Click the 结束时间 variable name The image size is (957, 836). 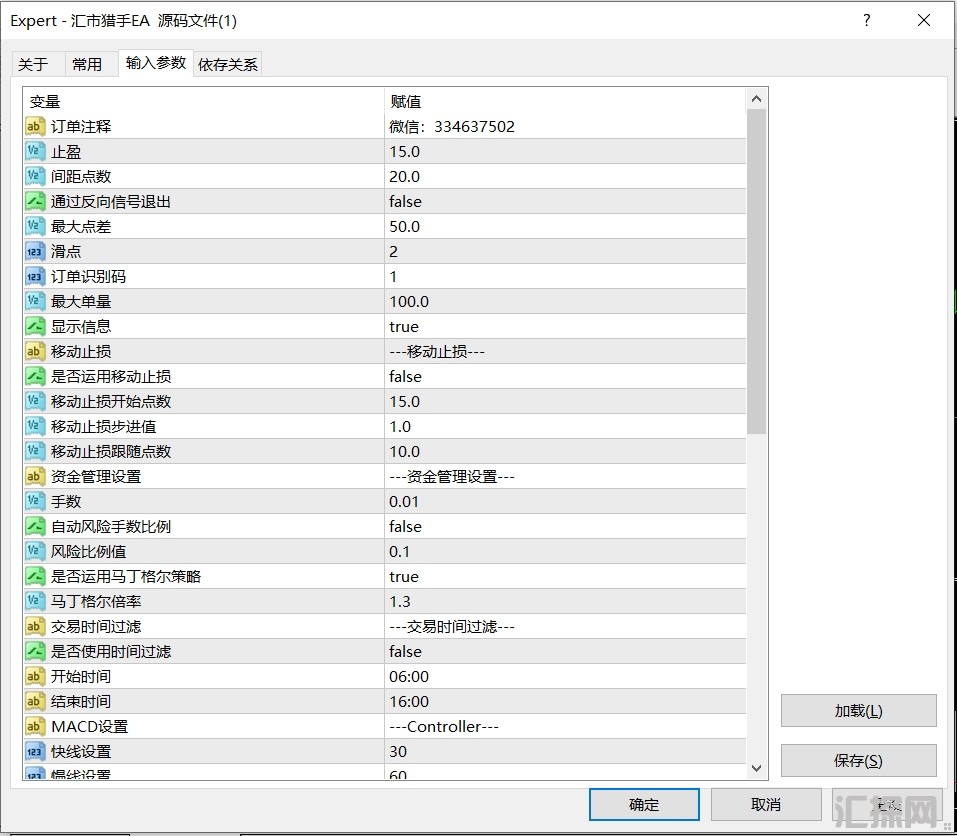coord(81,702)
